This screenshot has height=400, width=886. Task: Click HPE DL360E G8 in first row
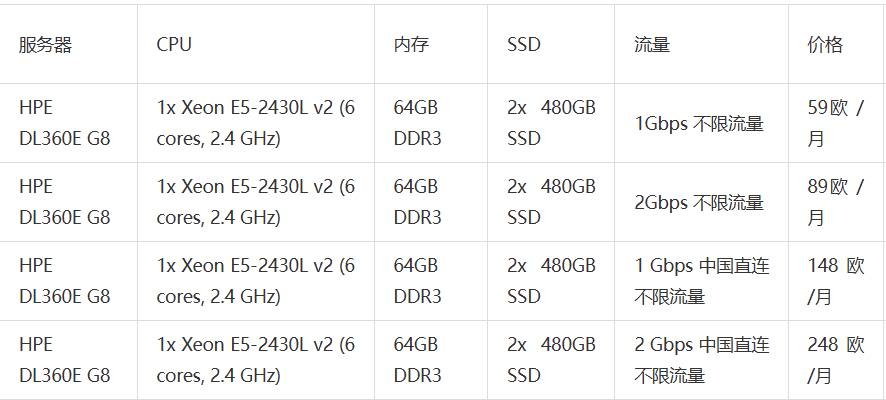click(x=68, y=123)
